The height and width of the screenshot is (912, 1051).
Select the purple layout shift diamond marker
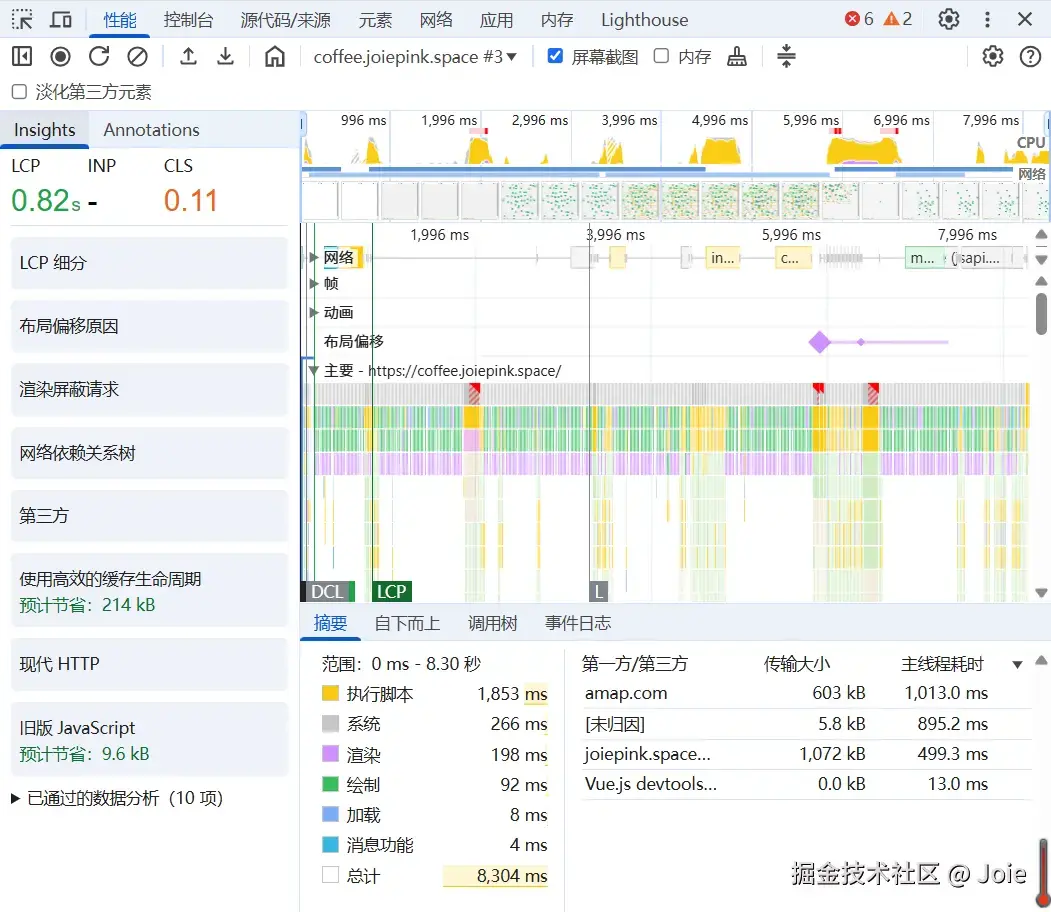tap(819, 342)
